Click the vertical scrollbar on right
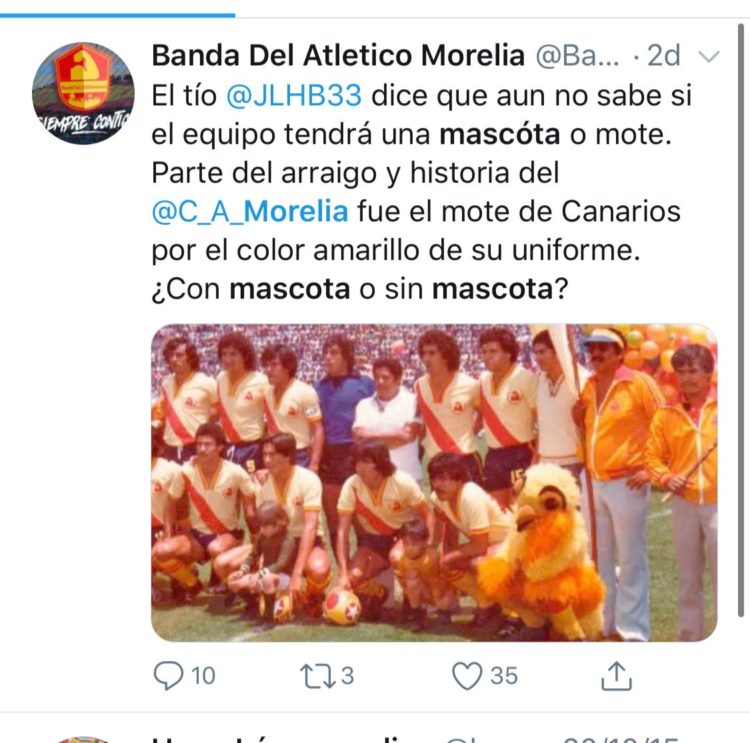The height and width of the screenshot is (743, 750). coord(741,321)
